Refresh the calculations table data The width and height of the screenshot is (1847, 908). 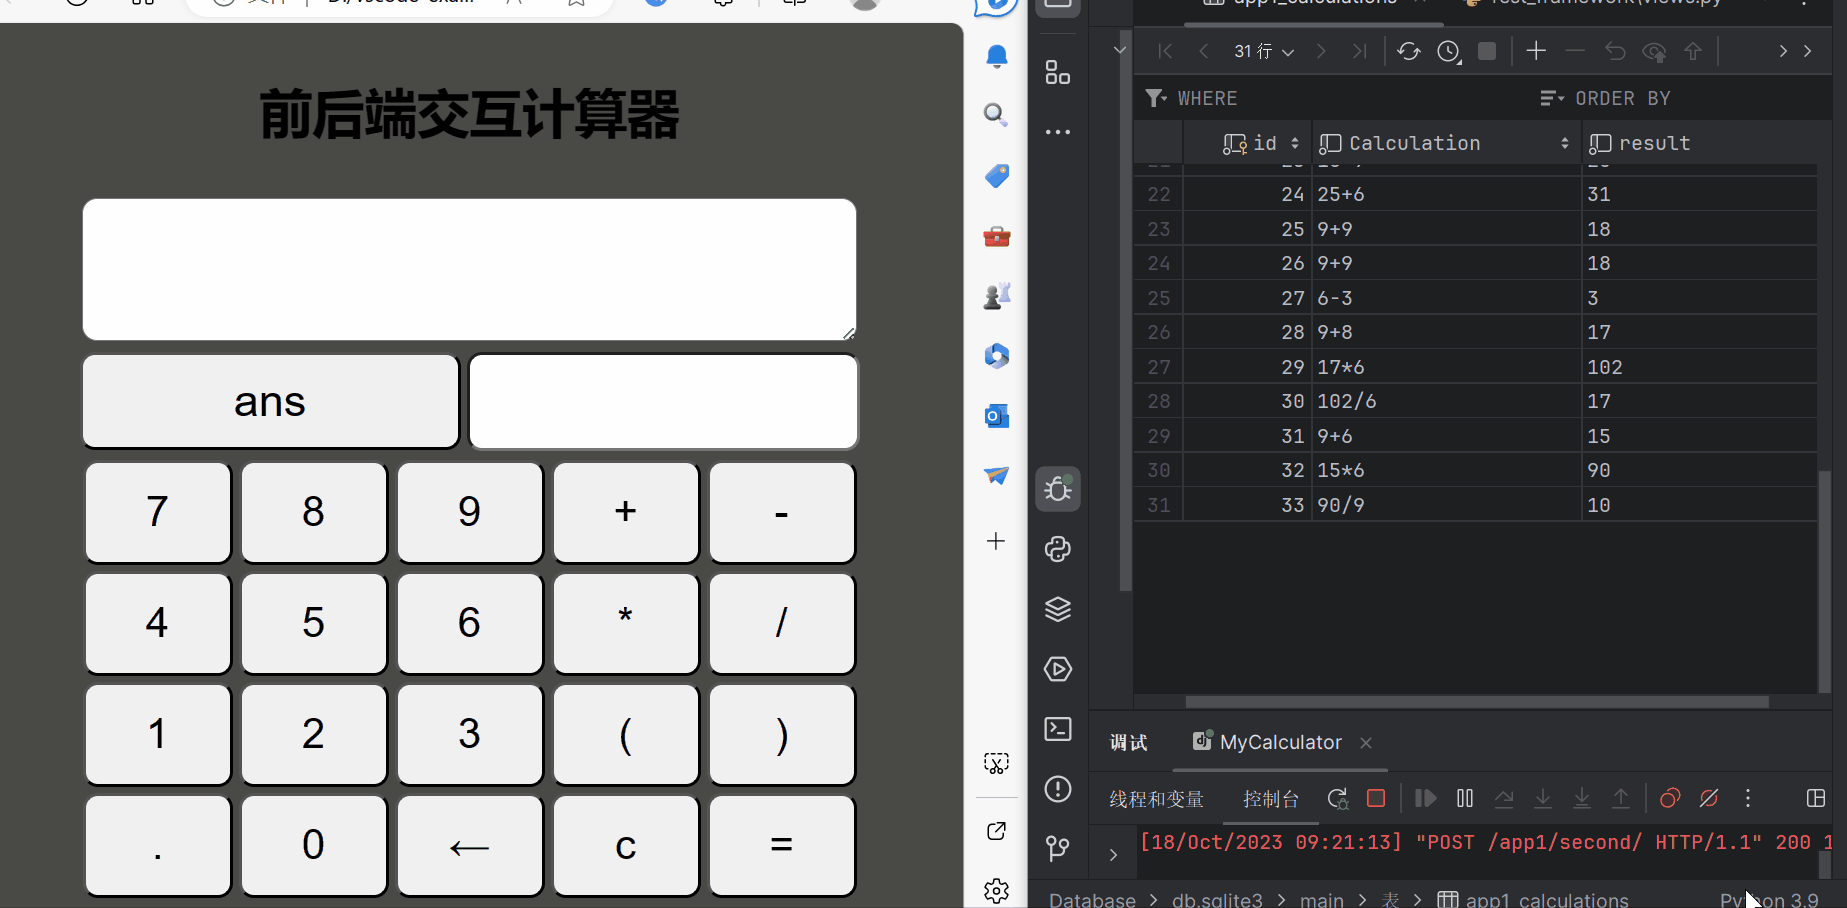pyautogui.click(x=1408, y=51)
